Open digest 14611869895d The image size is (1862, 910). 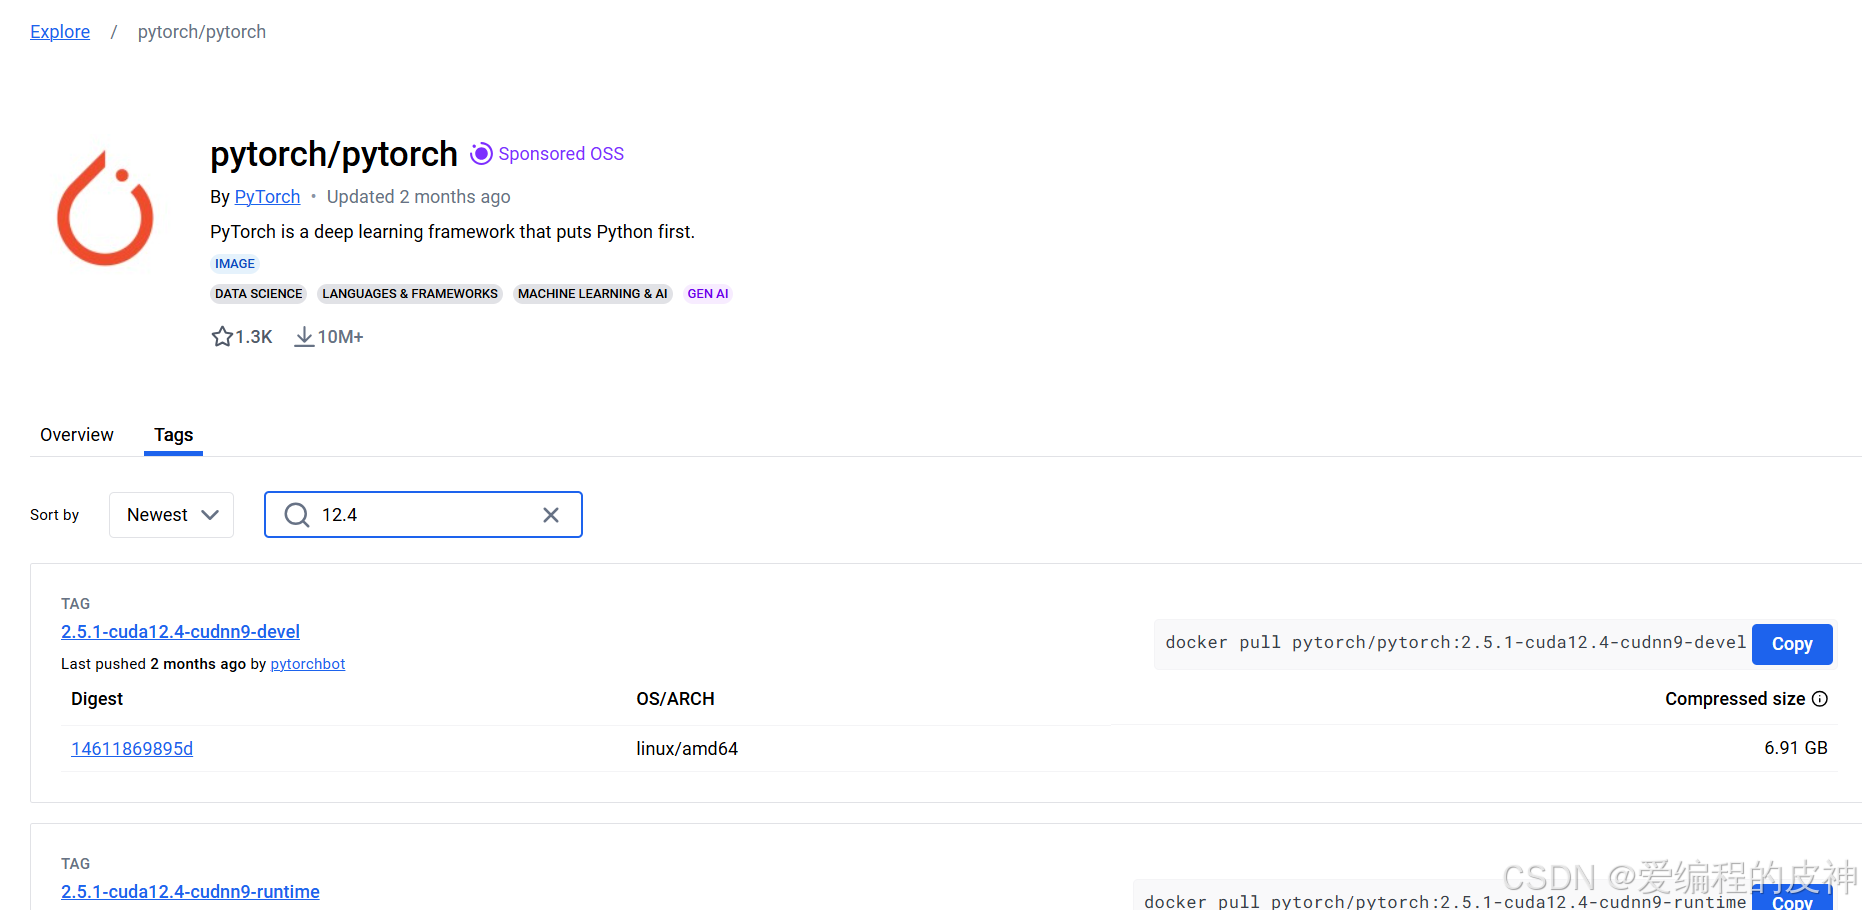point(132,749)
